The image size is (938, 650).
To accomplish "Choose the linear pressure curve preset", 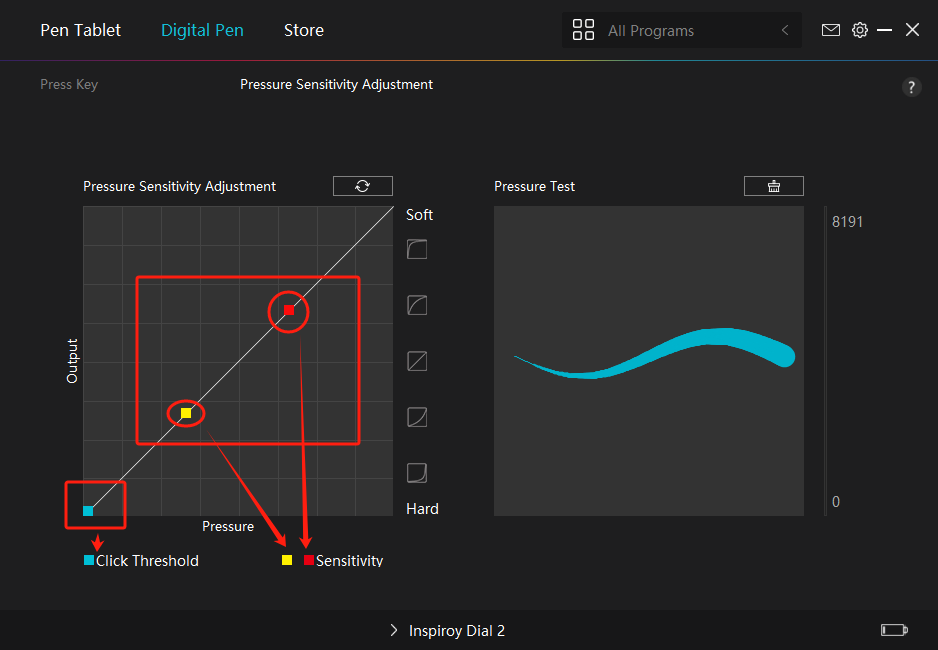I will (x=417, y=361).
